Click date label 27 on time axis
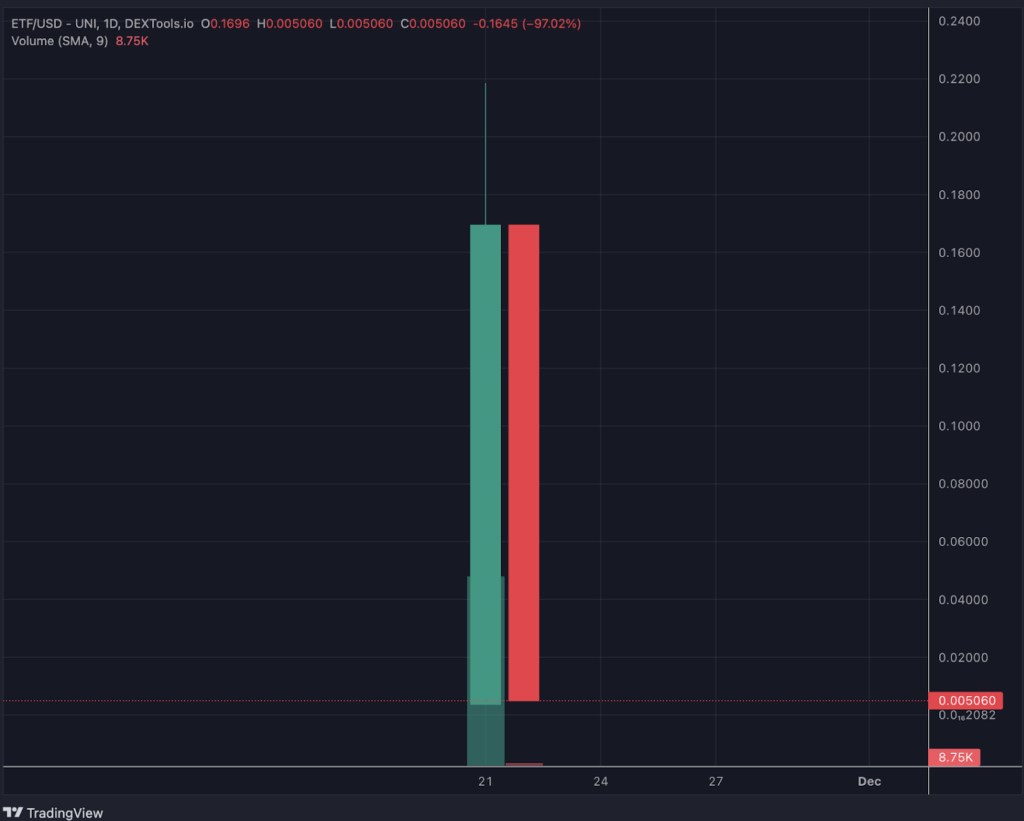 716,781
